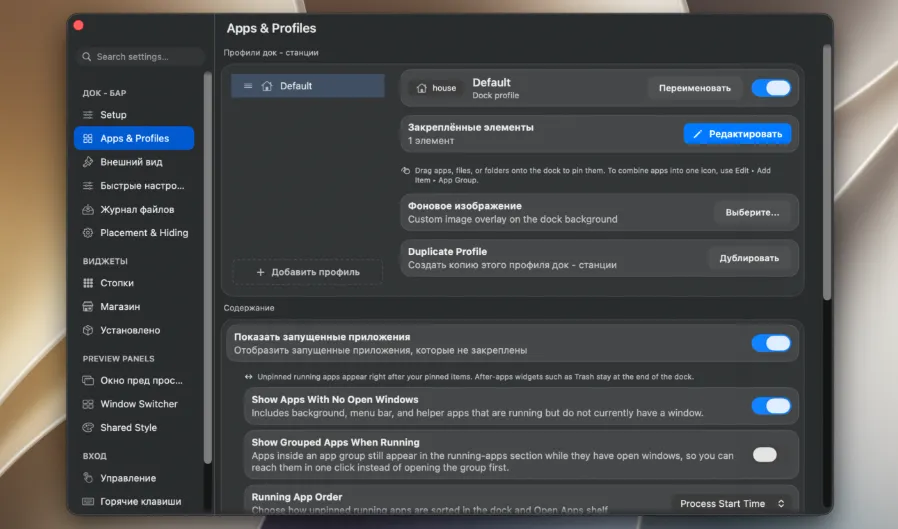
Task: Open Горячие клавиши section
Action: pyautogui.click(x=134, y=502)
